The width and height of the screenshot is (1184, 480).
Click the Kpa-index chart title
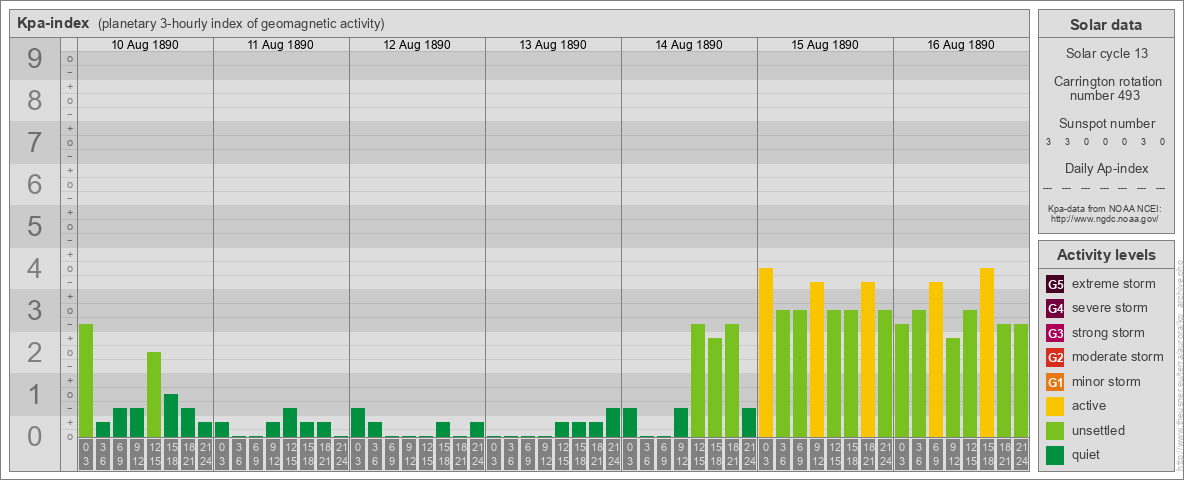click(x=54, y=23)
